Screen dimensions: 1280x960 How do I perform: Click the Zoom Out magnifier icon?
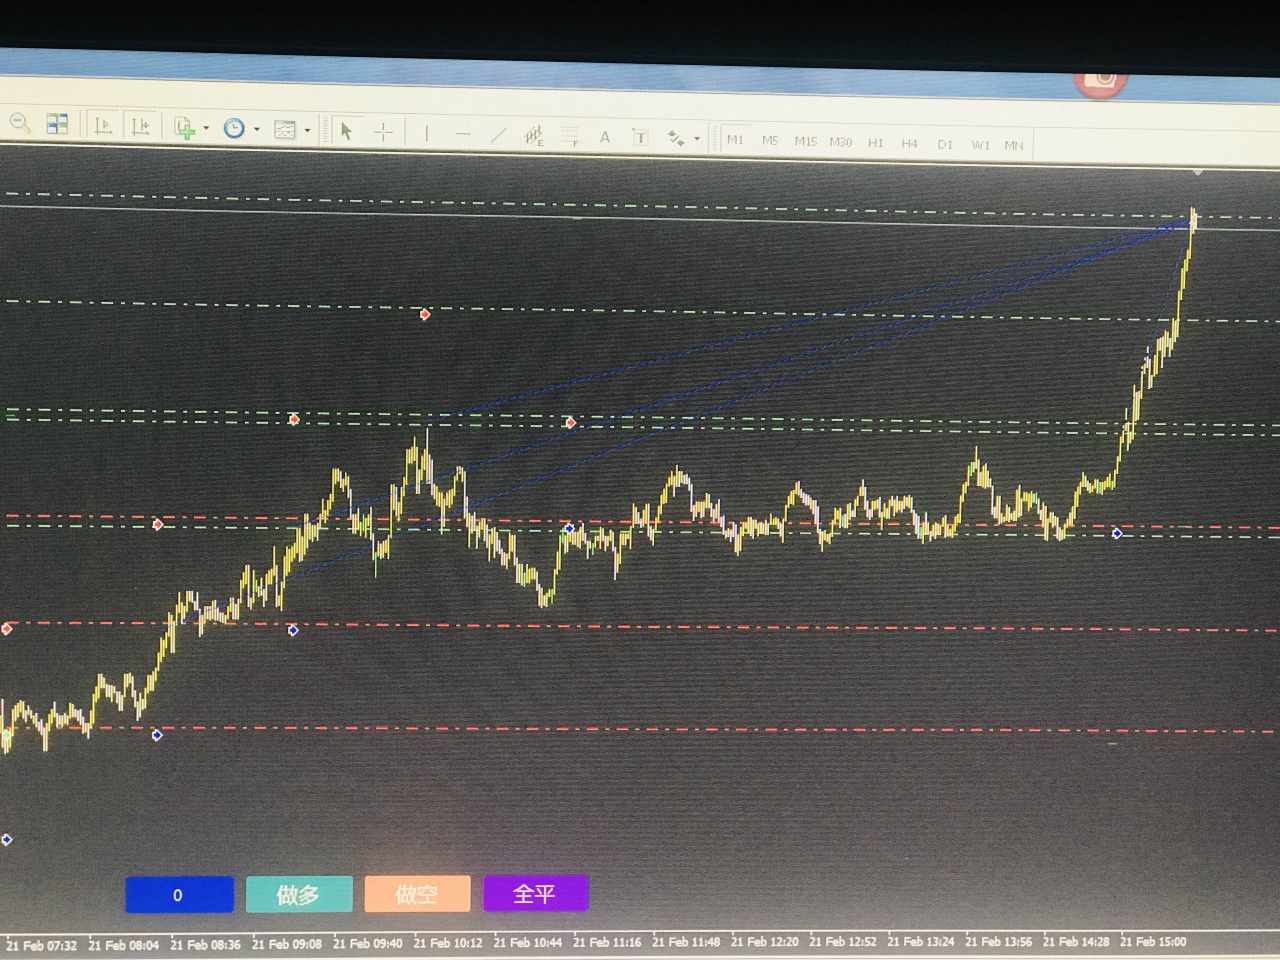point(20,123)
